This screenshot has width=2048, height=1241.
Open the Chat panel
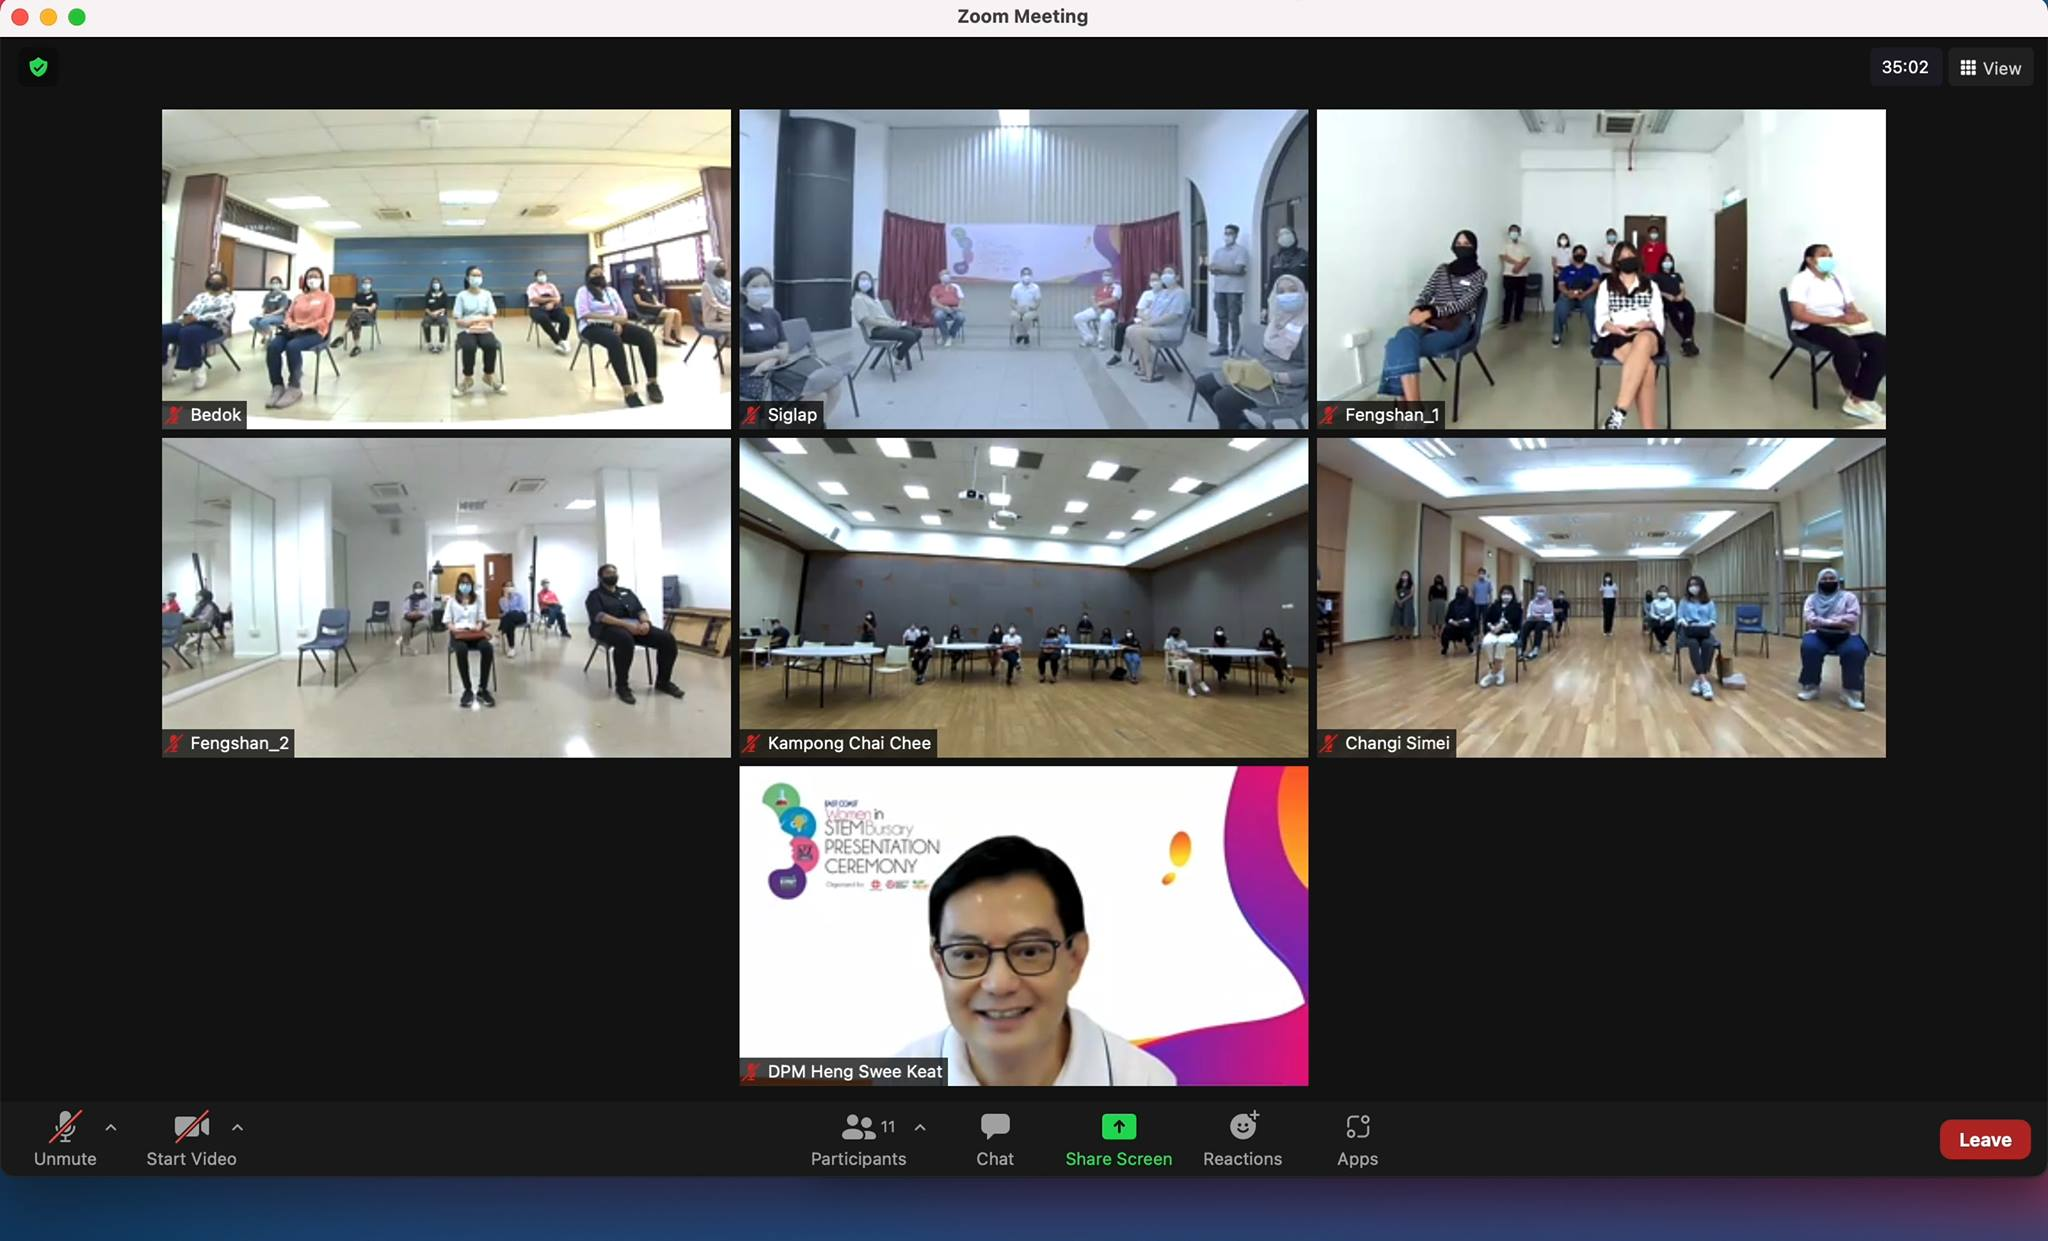(x=995, y=1139)
